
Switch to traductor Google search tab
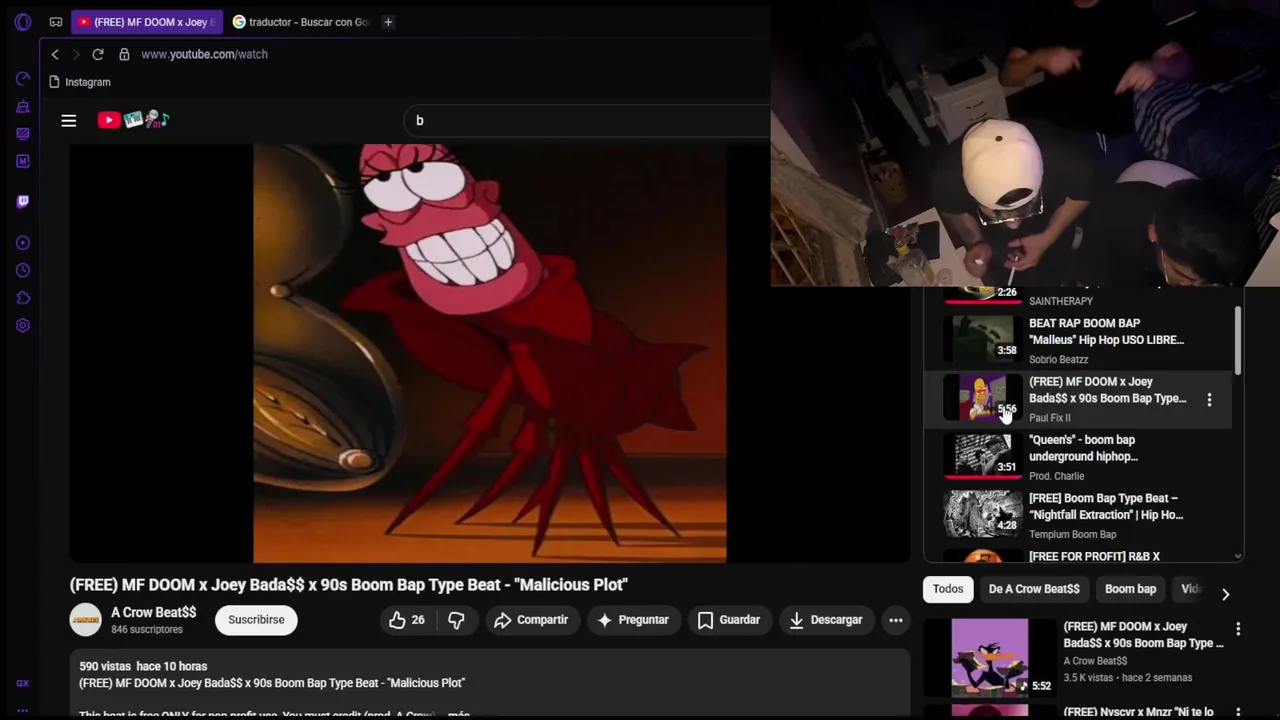(x=301, y=22)
